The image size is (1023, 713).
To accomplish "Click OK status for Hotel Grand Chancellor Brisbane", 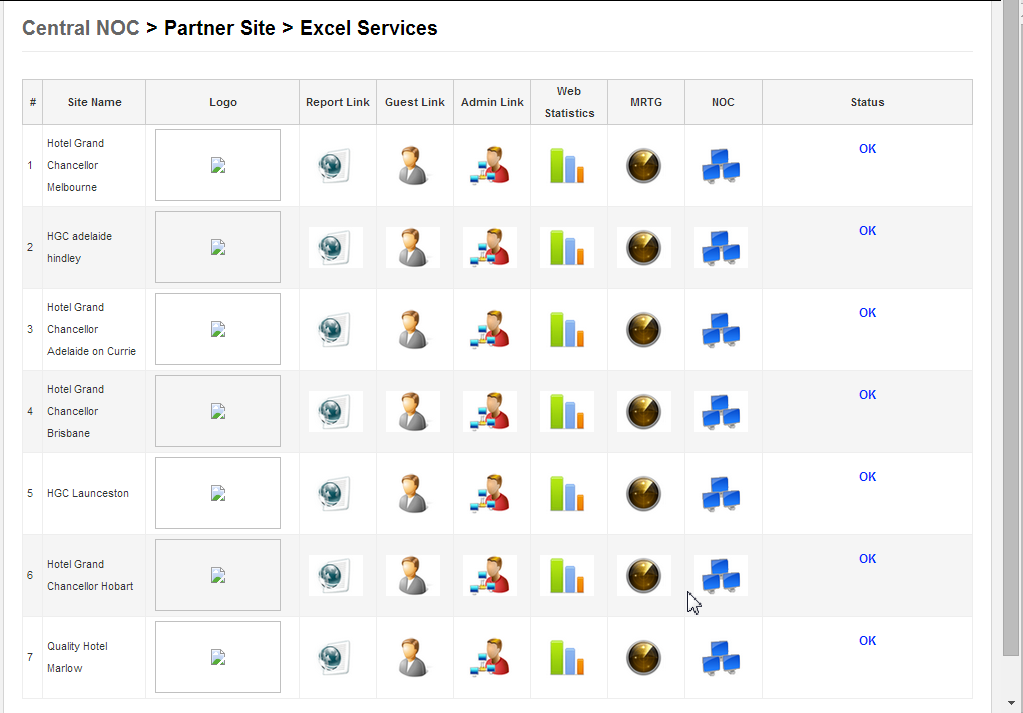I will tap(867, 395).
